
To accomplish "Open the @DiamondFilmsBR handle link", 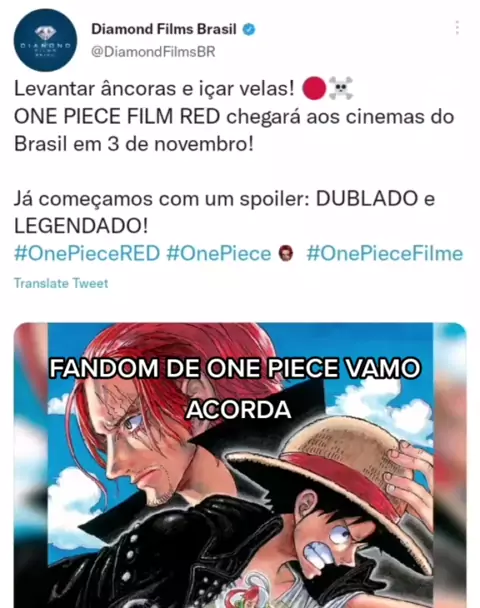I will coord(153,52).
